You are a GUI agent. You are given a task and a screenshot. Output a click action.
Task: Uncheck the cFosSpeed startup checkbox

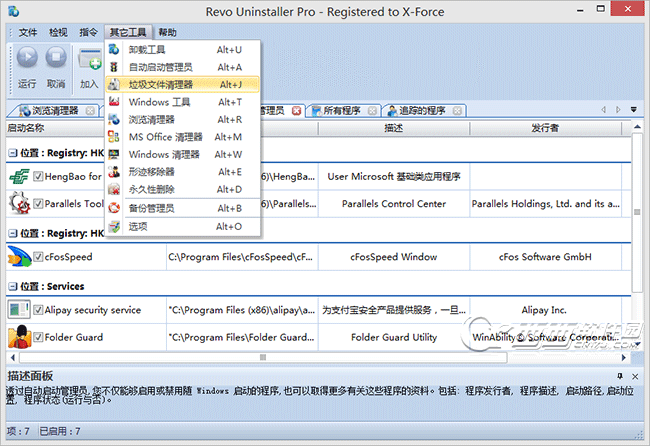coord(38,257)
